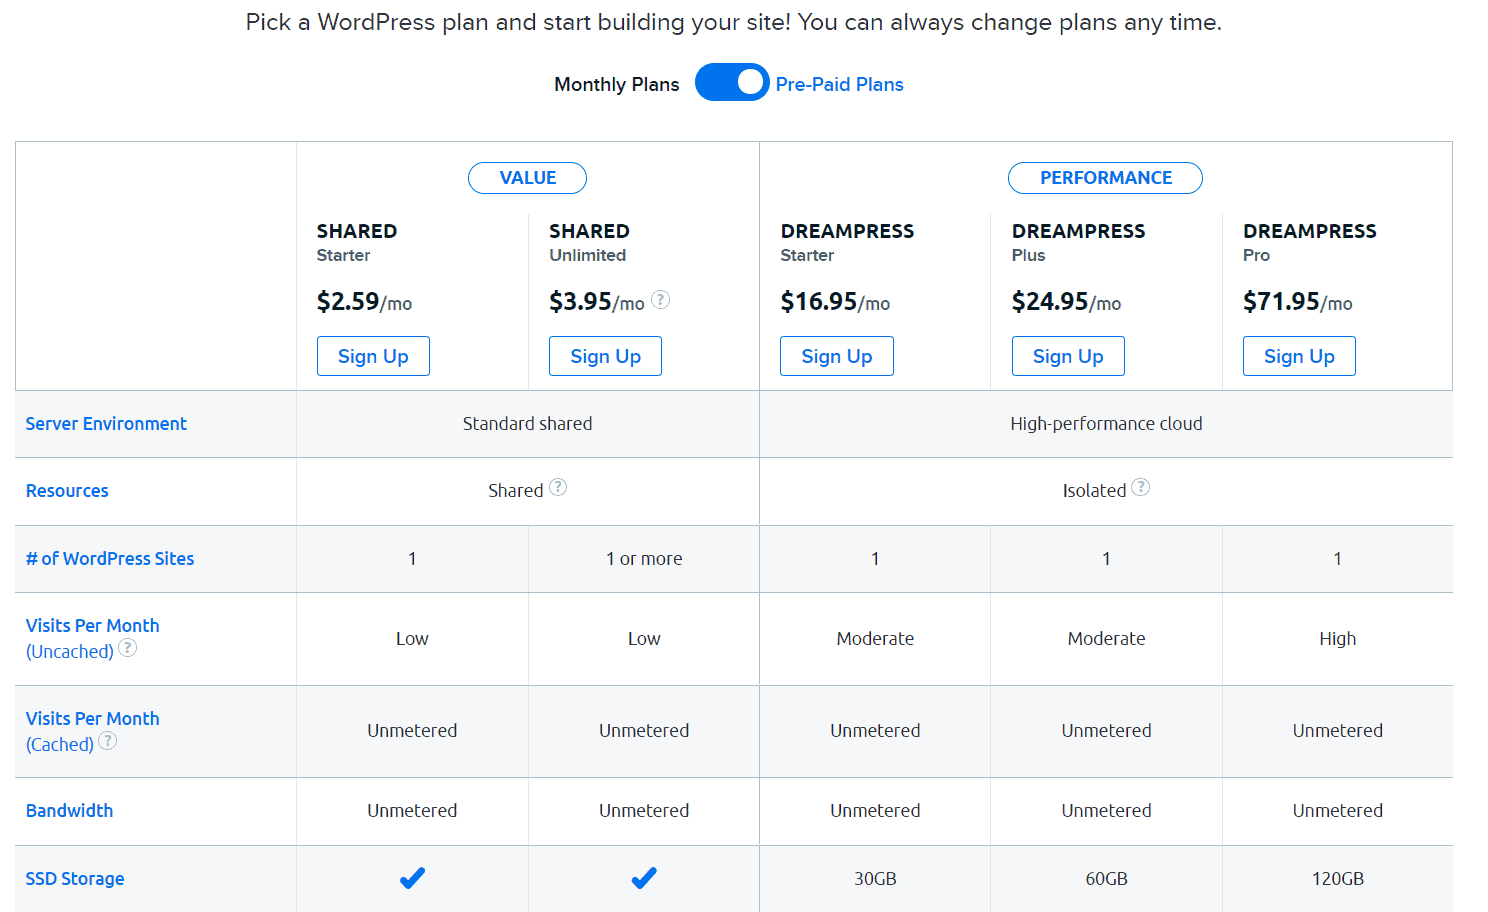Open the Server Environment feature link
Viewport: 1488px width, 912px height.
click(106, 424)
